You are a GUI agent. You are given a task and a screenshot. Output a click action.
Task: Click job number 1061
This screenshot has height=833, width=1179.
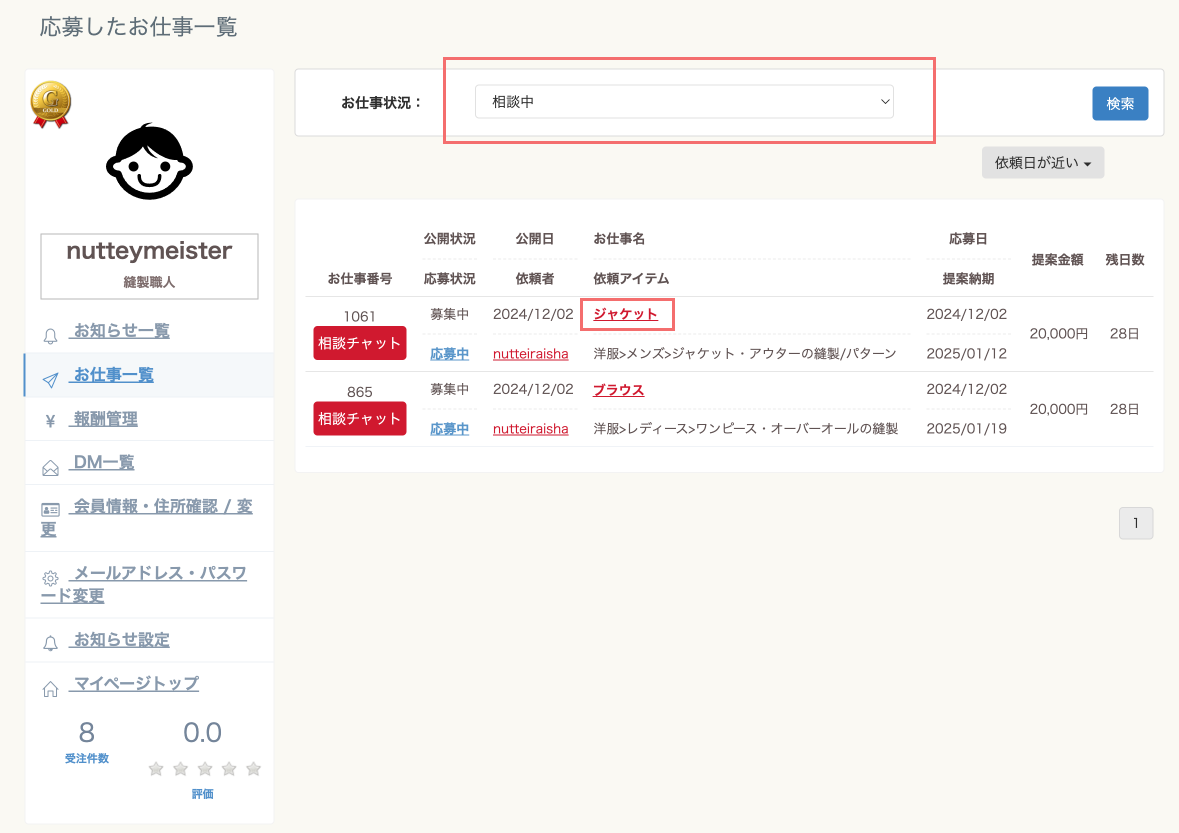tap(359, 317)
